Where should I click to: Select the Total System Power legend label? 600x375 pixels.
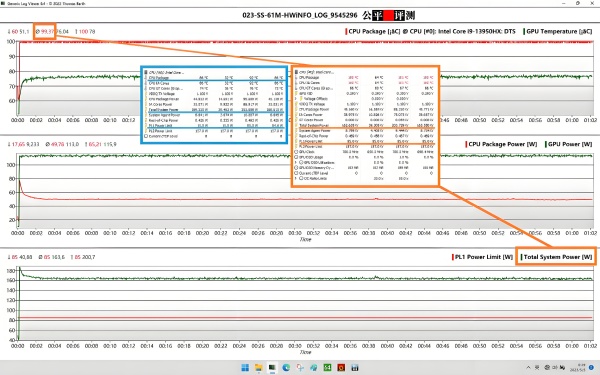click(558, 257)
